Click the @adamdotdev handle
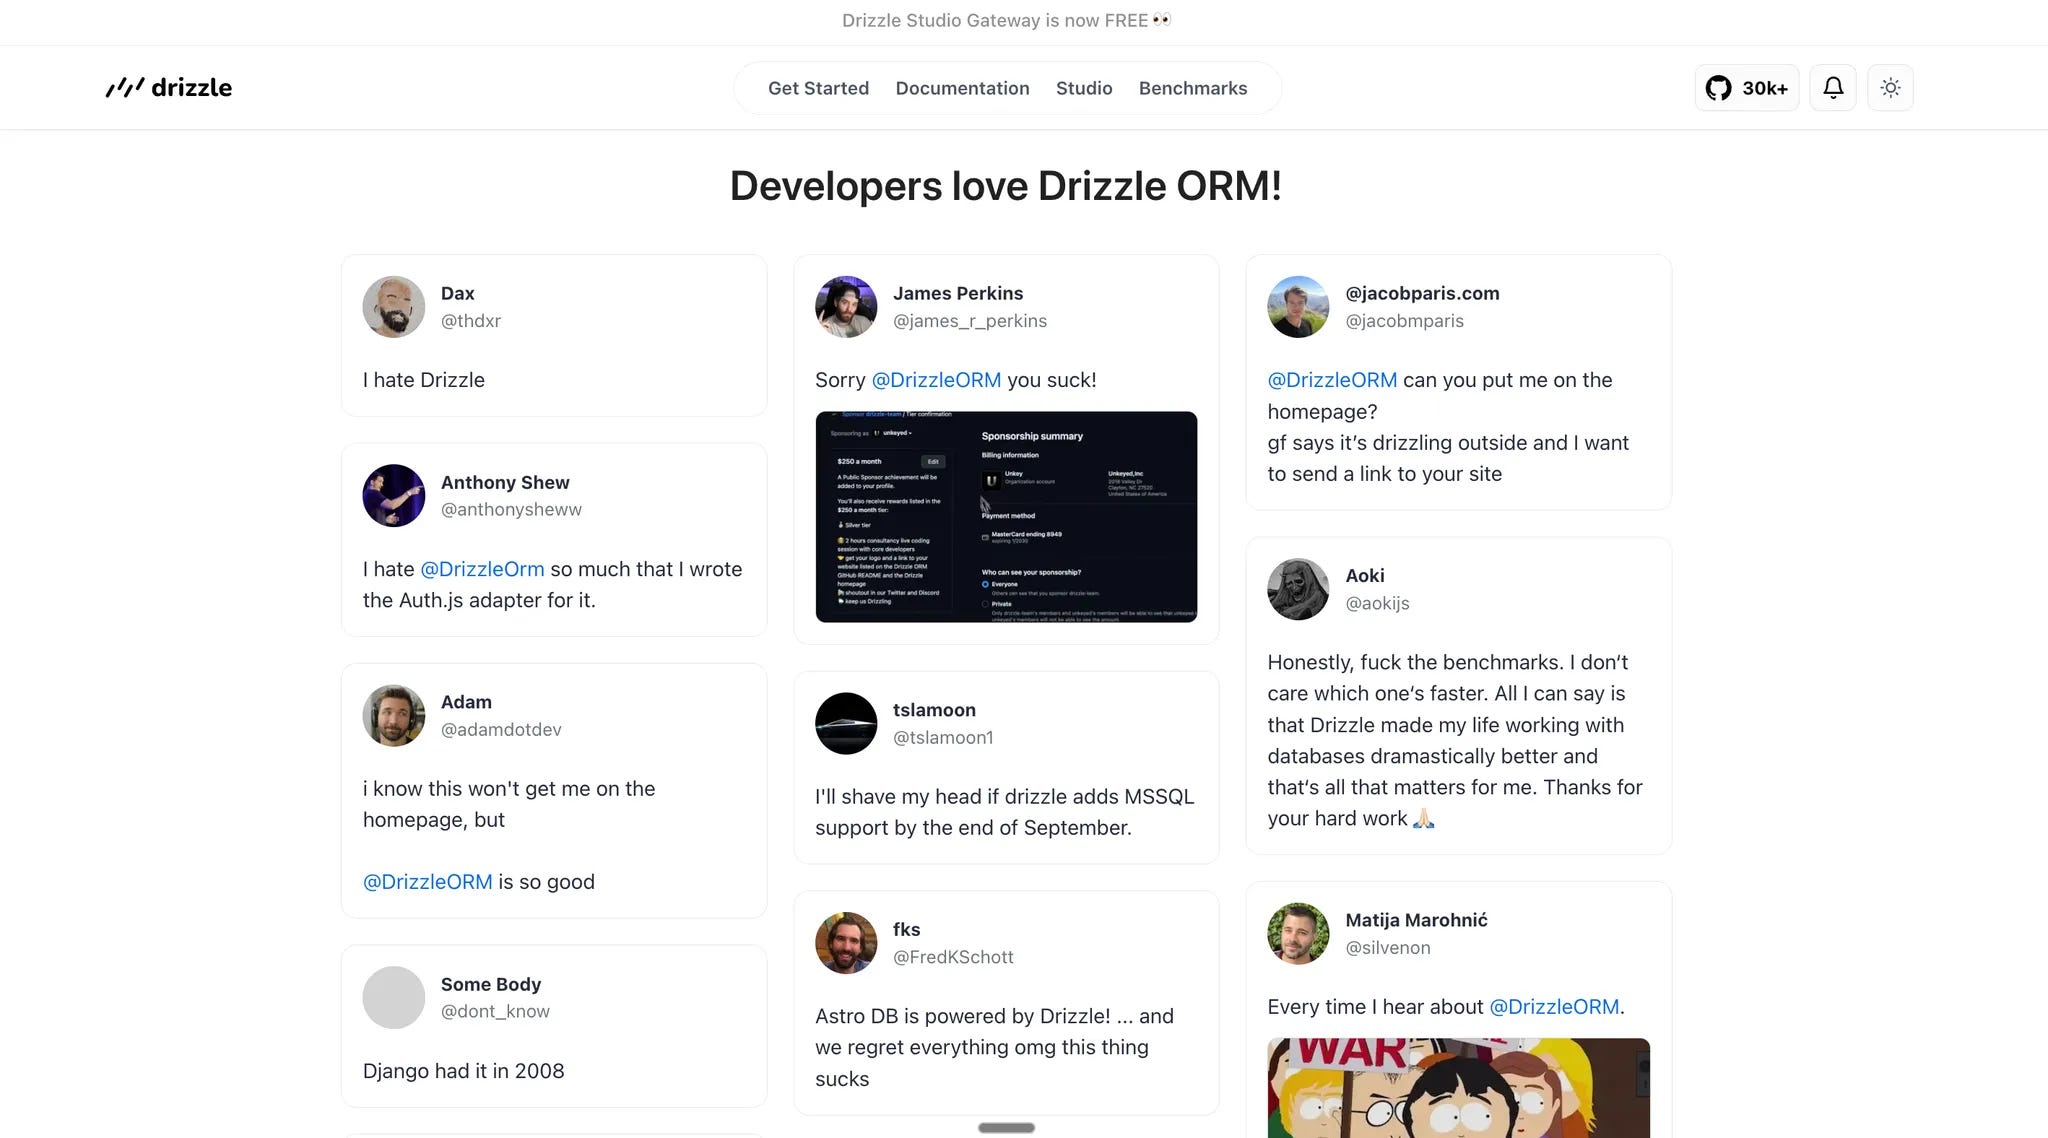Viewport: 2048px width, 1138px height. click(501, 730)
